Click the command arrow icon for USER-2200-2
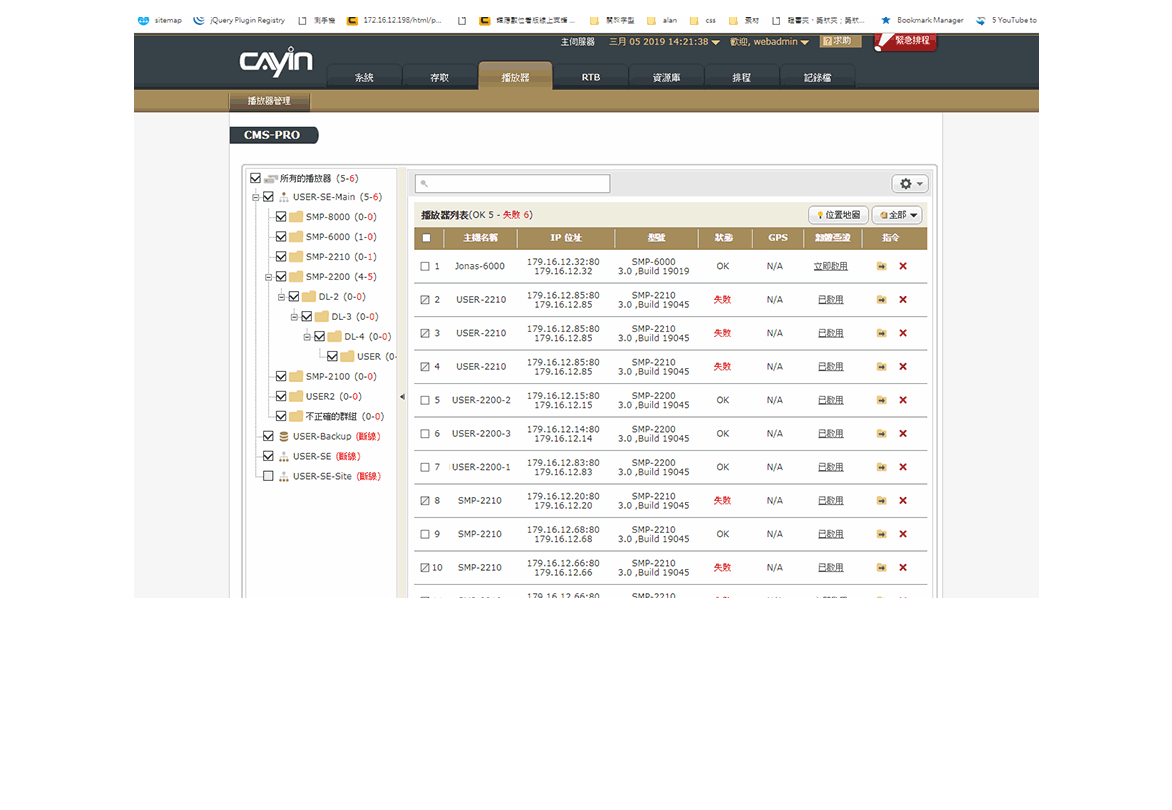Screen dimensions: 1172x810 [881, 400]
